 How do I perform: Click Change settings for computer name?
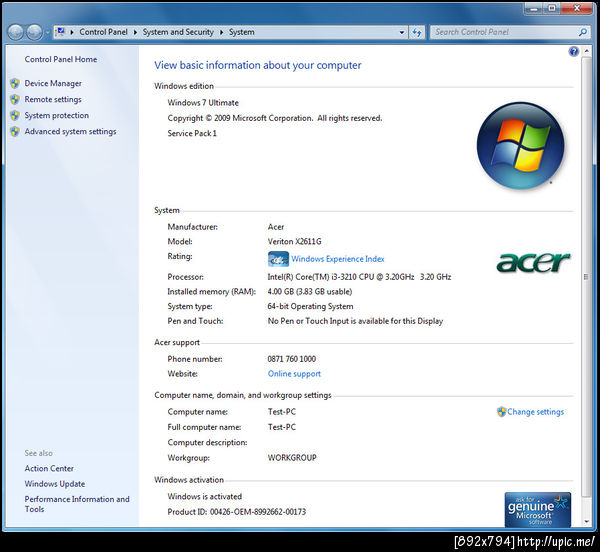click(535, 412)
